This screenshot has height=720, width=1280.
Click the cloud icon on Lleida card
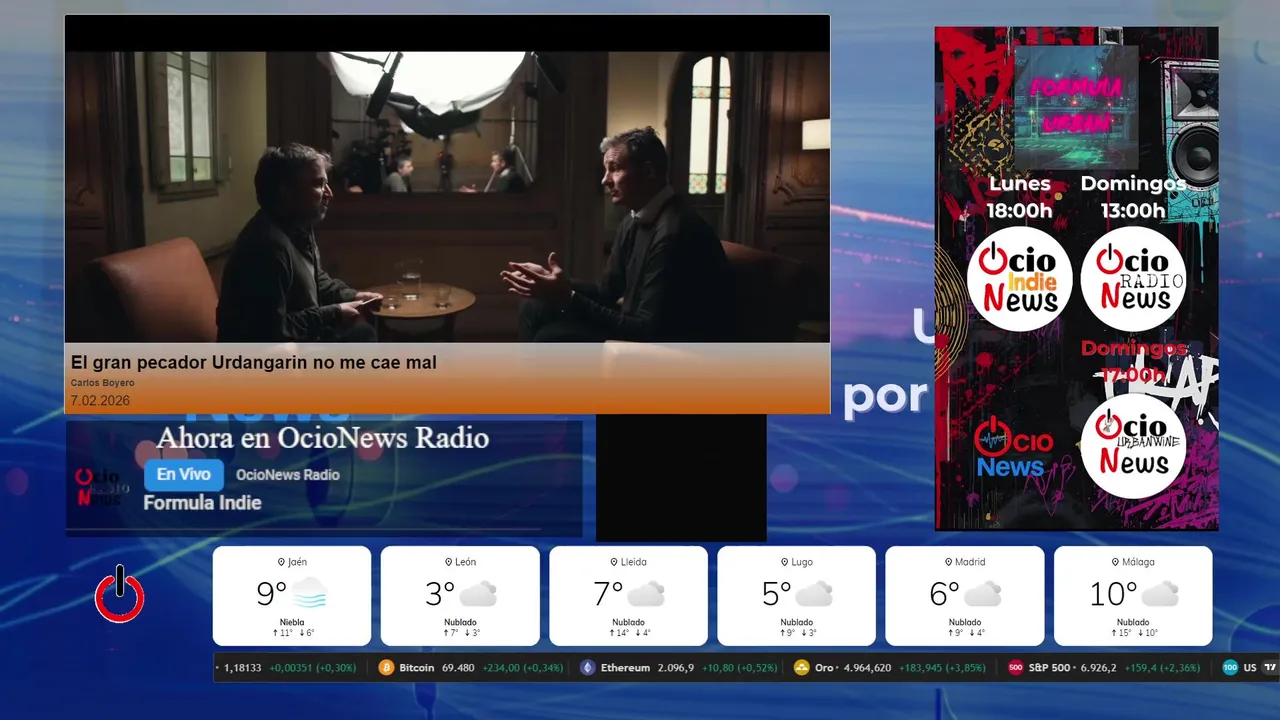[x=646, y=594]
